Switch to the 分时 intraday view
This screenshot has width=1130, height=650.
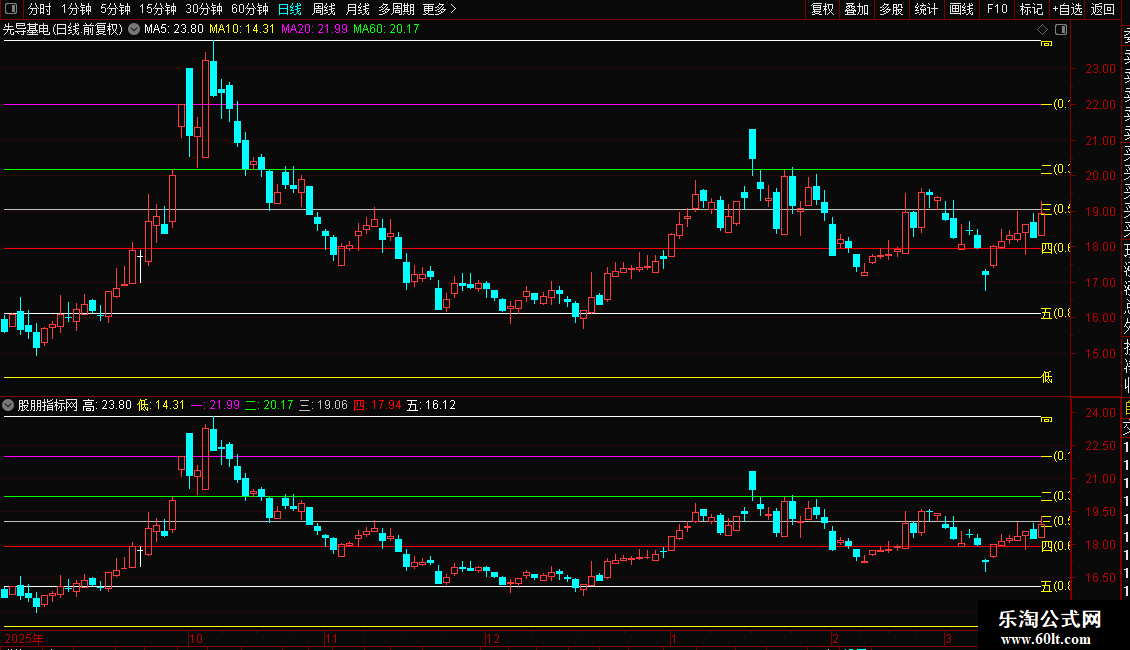(40, 9)
